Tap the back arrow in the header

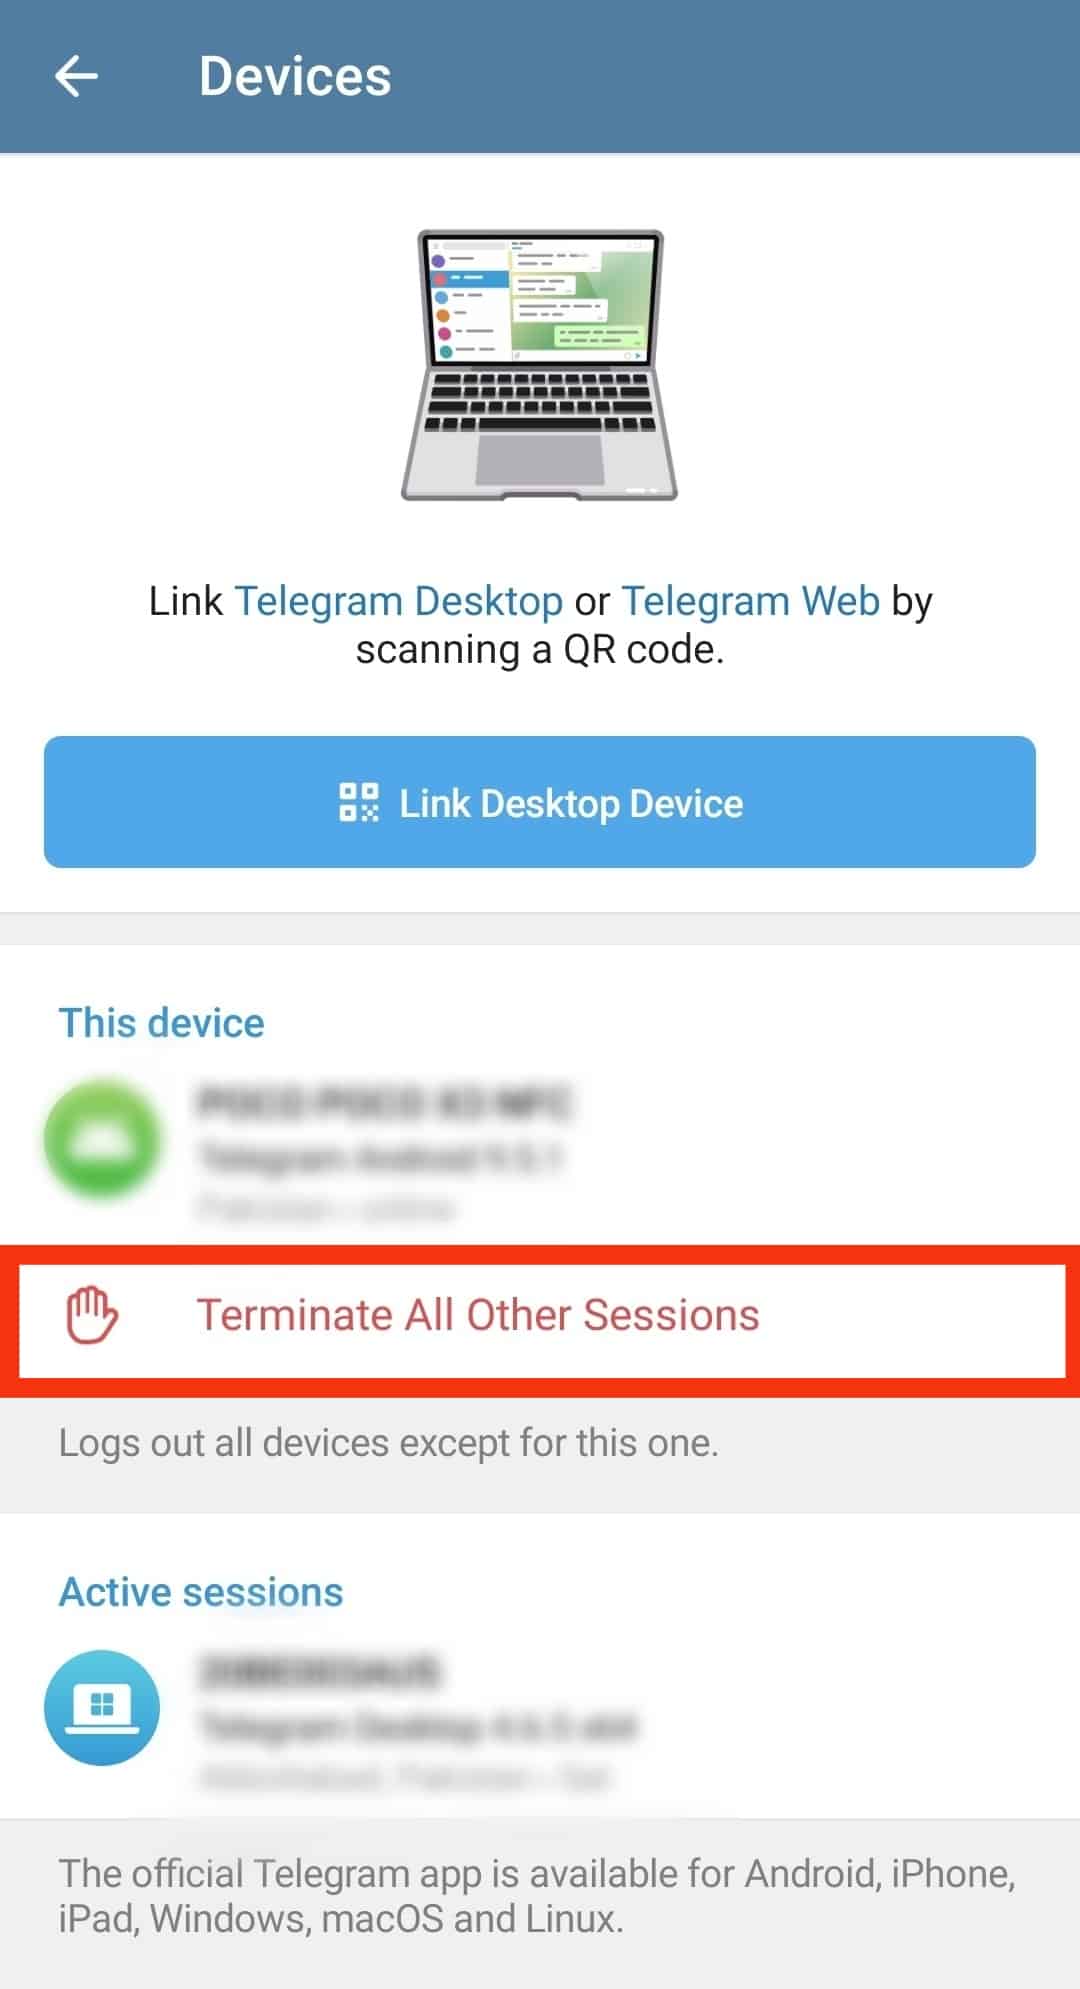(76, 76)
